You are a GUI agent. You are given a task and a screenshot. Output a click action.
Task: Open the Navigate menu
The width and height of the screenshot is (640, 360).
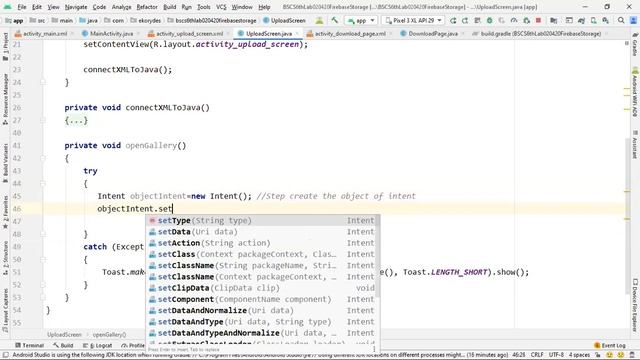76,7
